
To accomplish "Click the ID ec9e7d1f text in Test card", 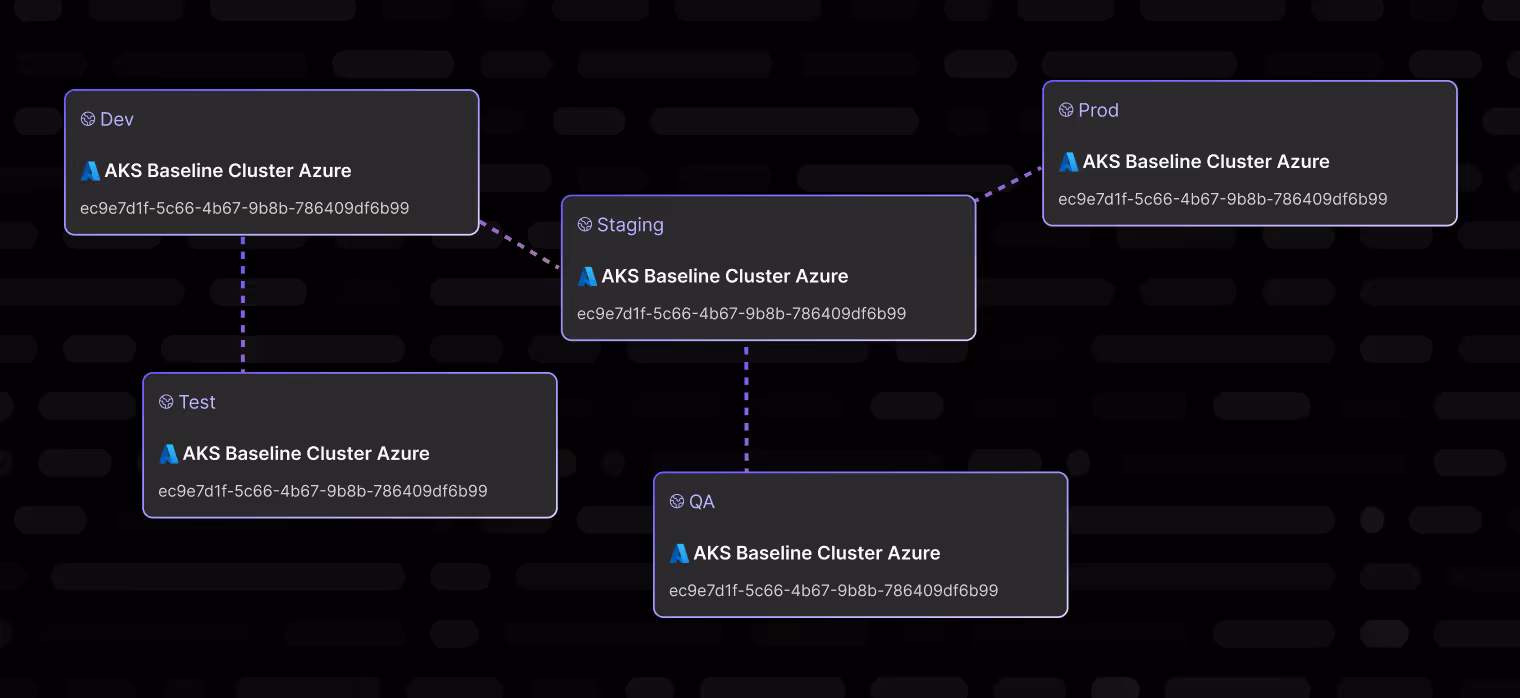I will coord(323,491).
